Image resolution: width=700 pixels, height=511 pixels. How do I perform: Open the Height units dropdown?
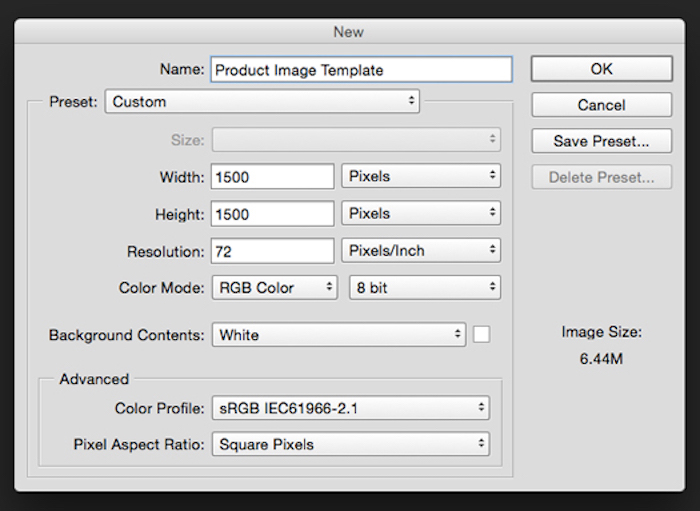[x=421, y=214]
